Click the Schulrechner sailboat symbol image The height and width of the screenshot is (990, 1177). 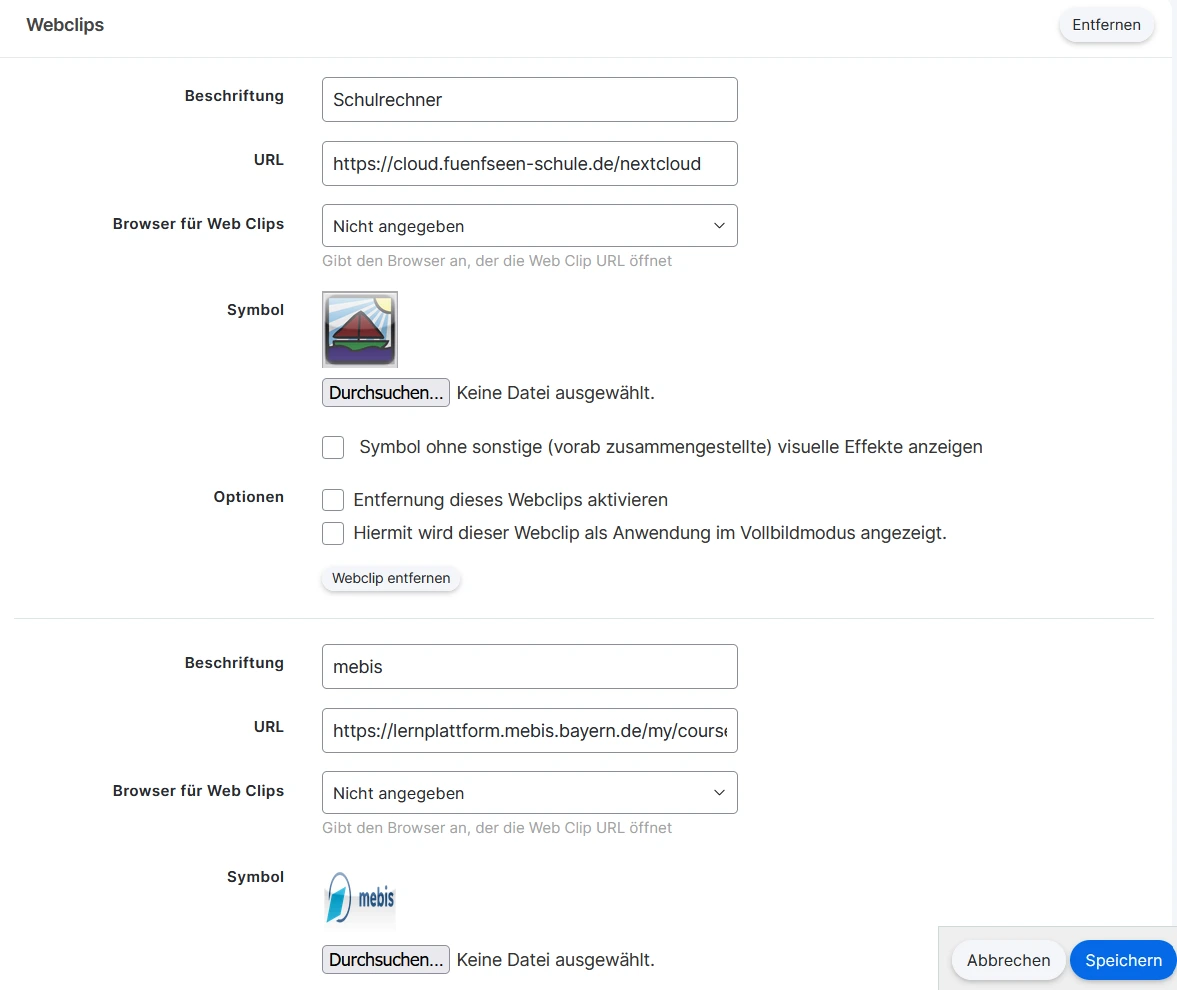pos(360,330)
